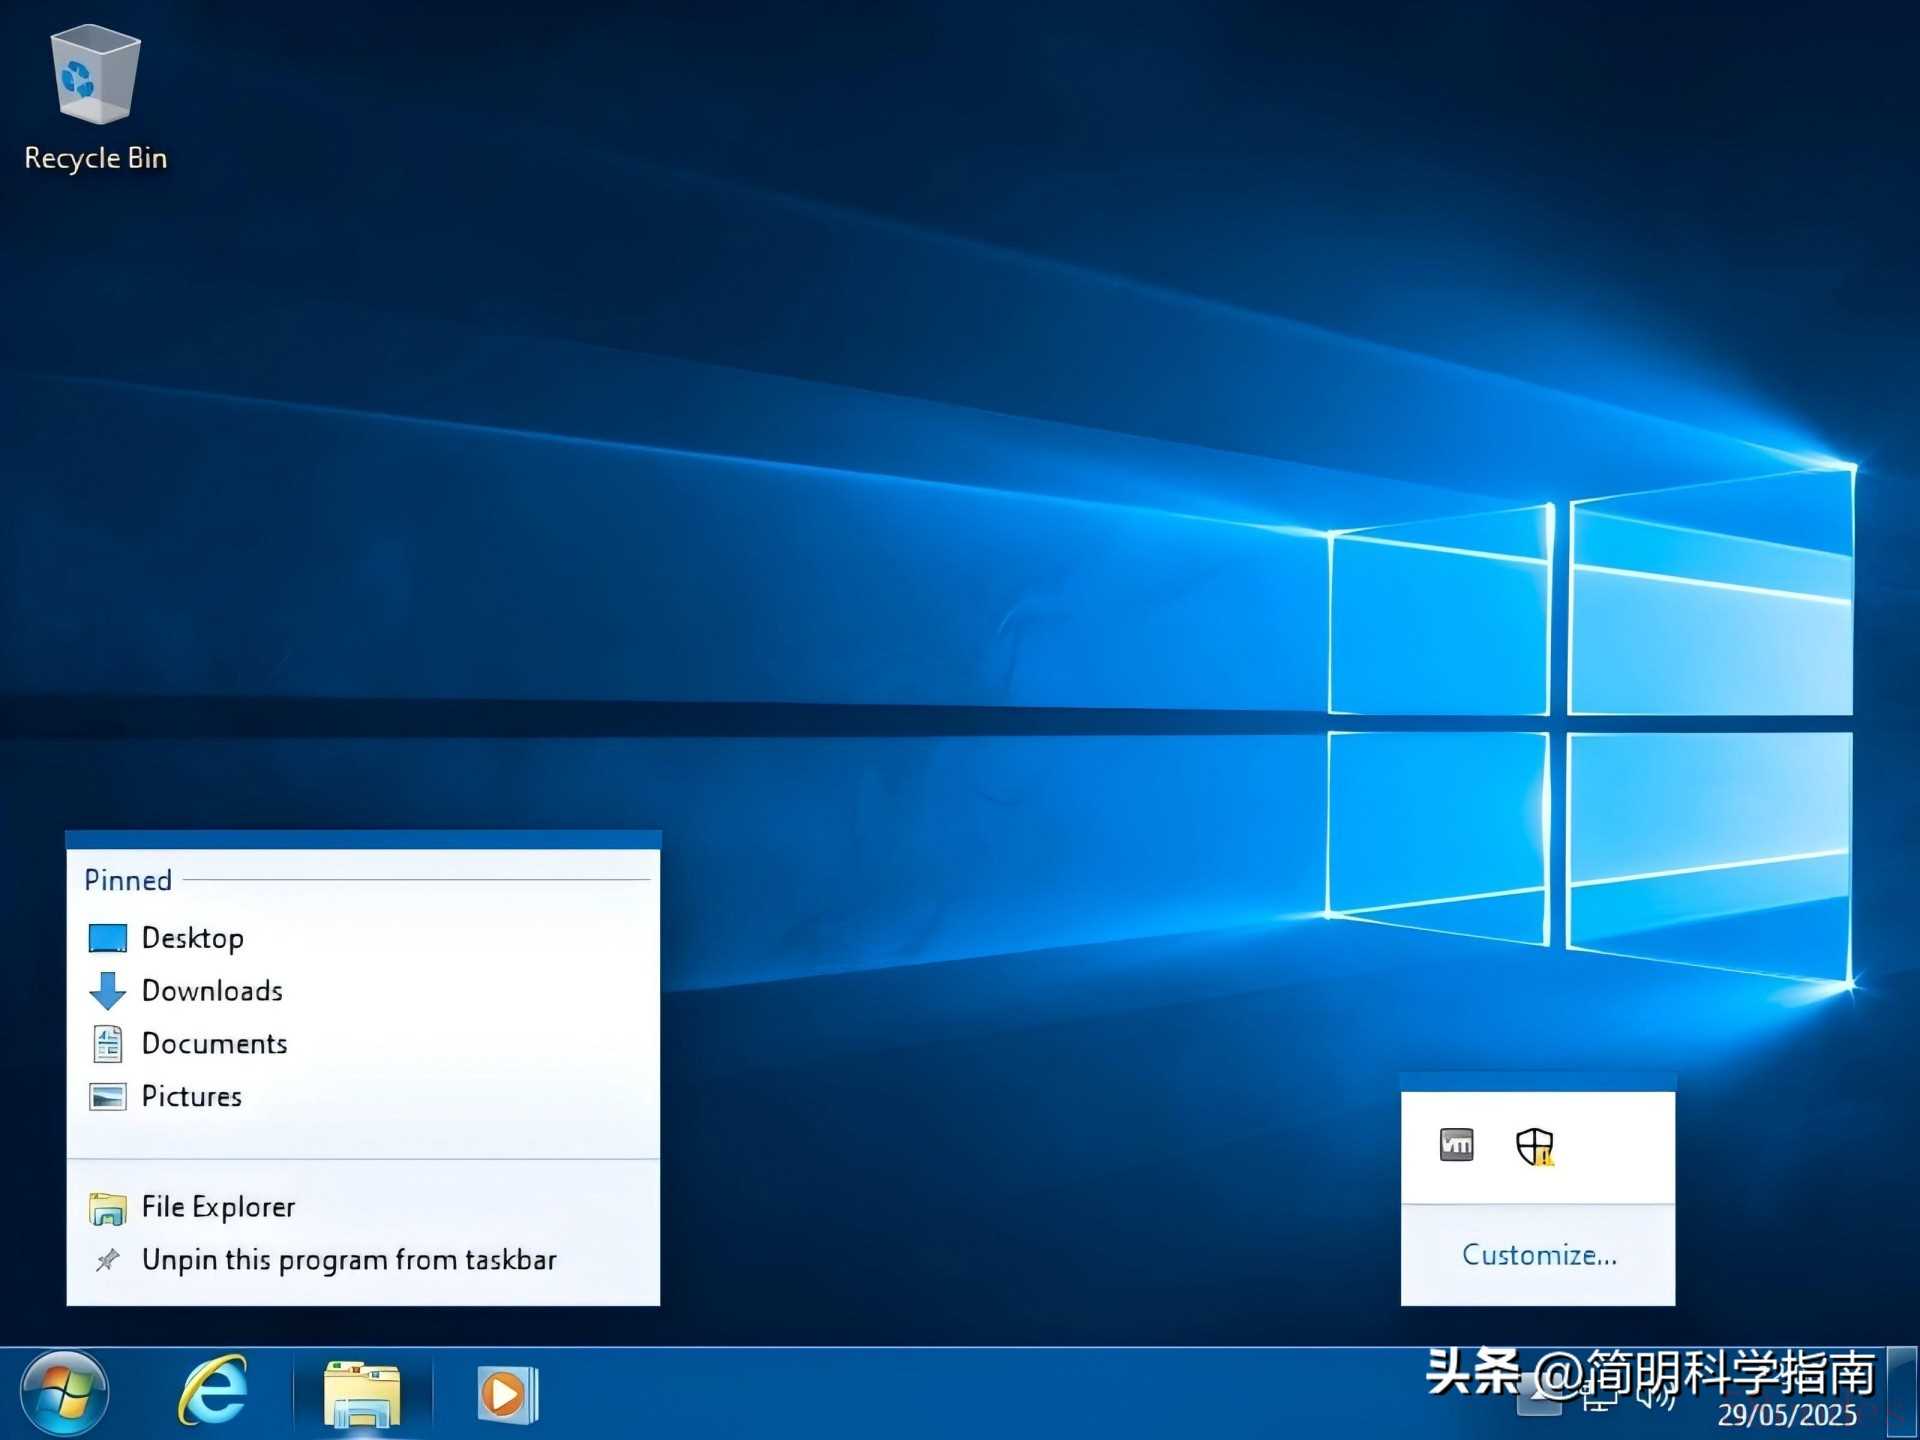Open the Start menu orb
1920x1440 pixels.
[65, 1392]
